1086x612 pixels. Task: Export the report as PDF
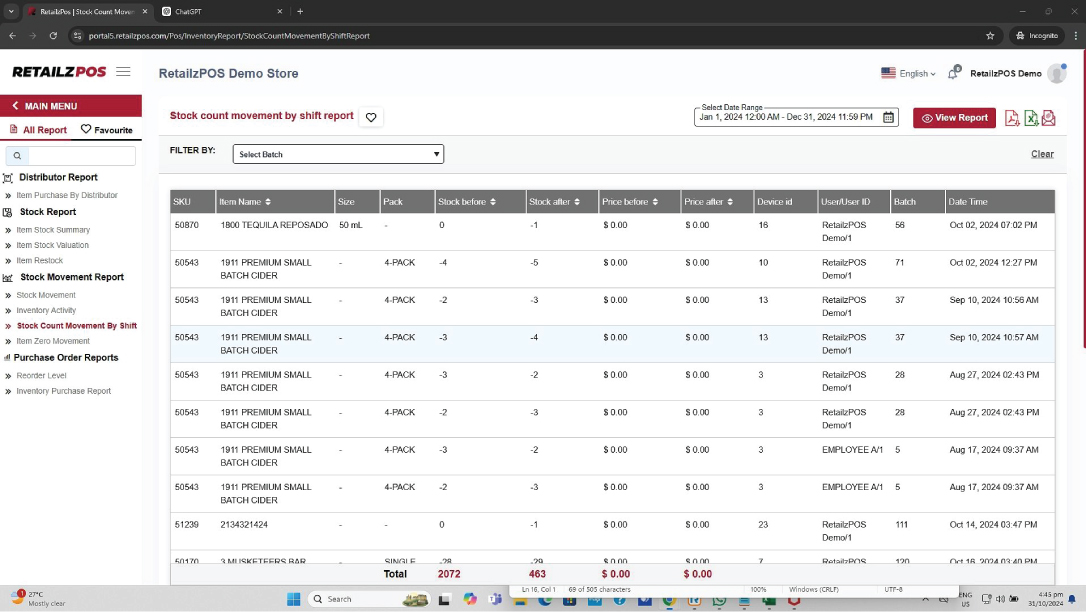(1012, 118)
